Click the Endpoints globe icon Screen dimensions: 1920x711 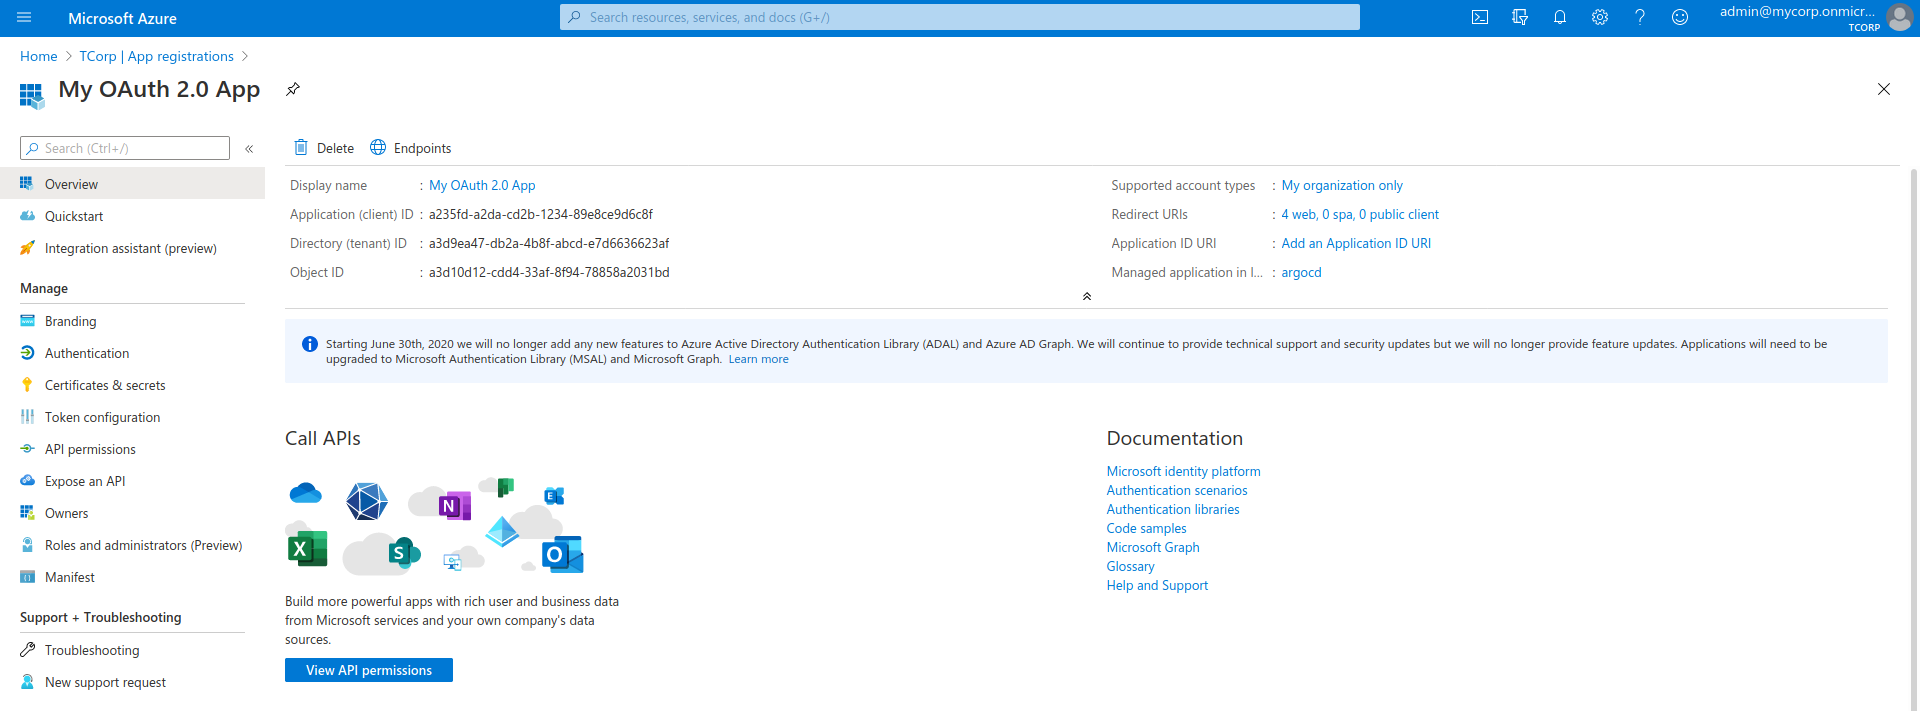pos(378,147)
